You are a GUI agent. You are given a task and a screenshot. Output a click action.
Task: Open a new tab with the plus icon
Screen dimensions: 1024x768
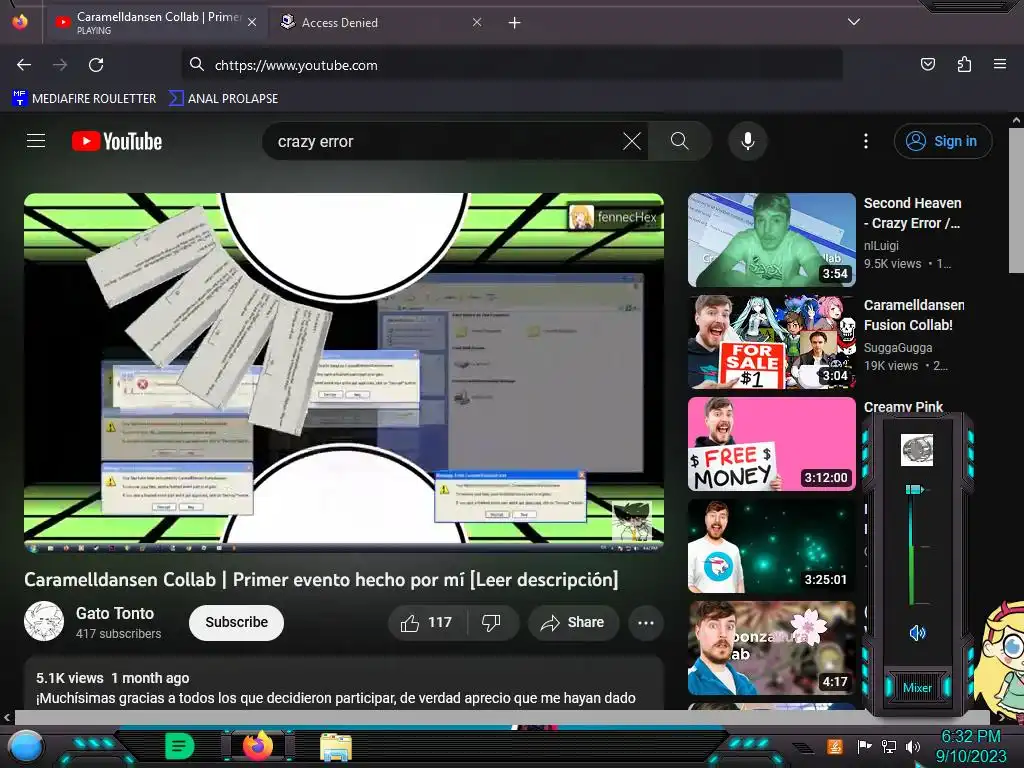[x=515, y=23]
